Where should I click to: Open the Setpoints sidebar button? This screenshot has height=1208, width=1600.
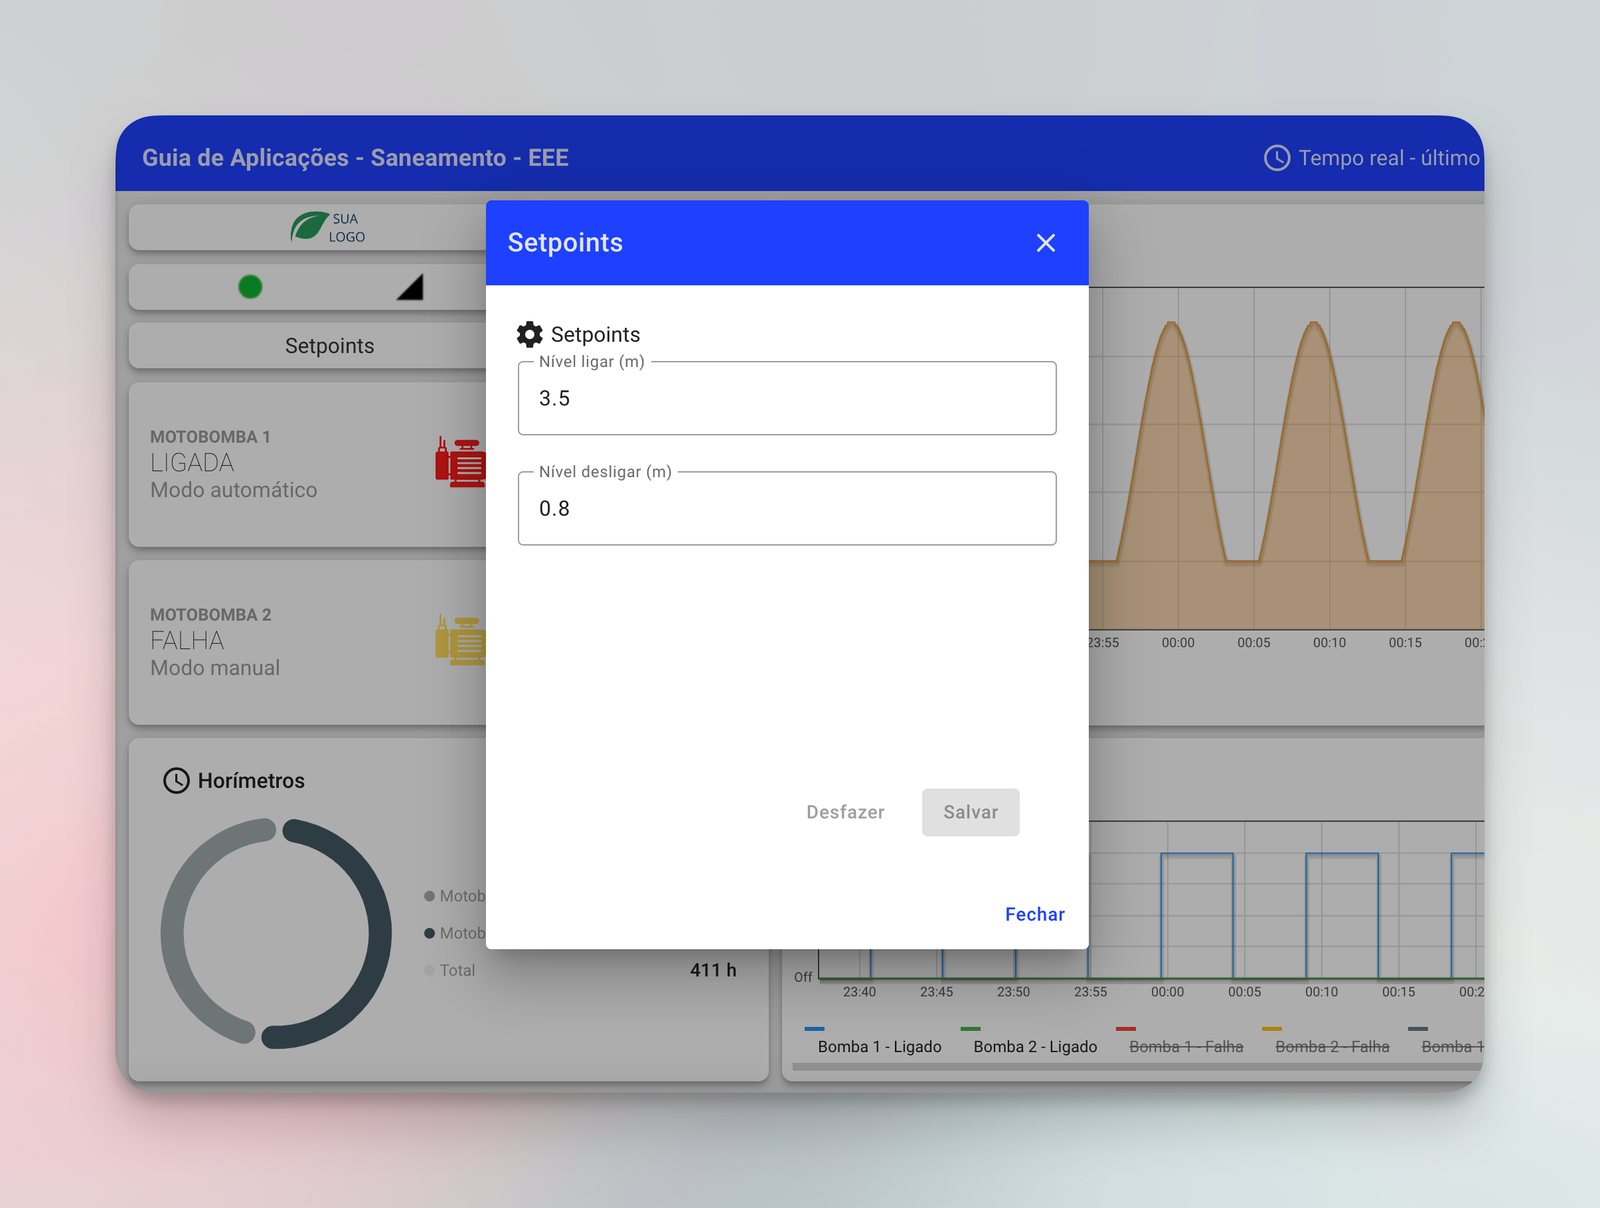[x=329, y=346]
